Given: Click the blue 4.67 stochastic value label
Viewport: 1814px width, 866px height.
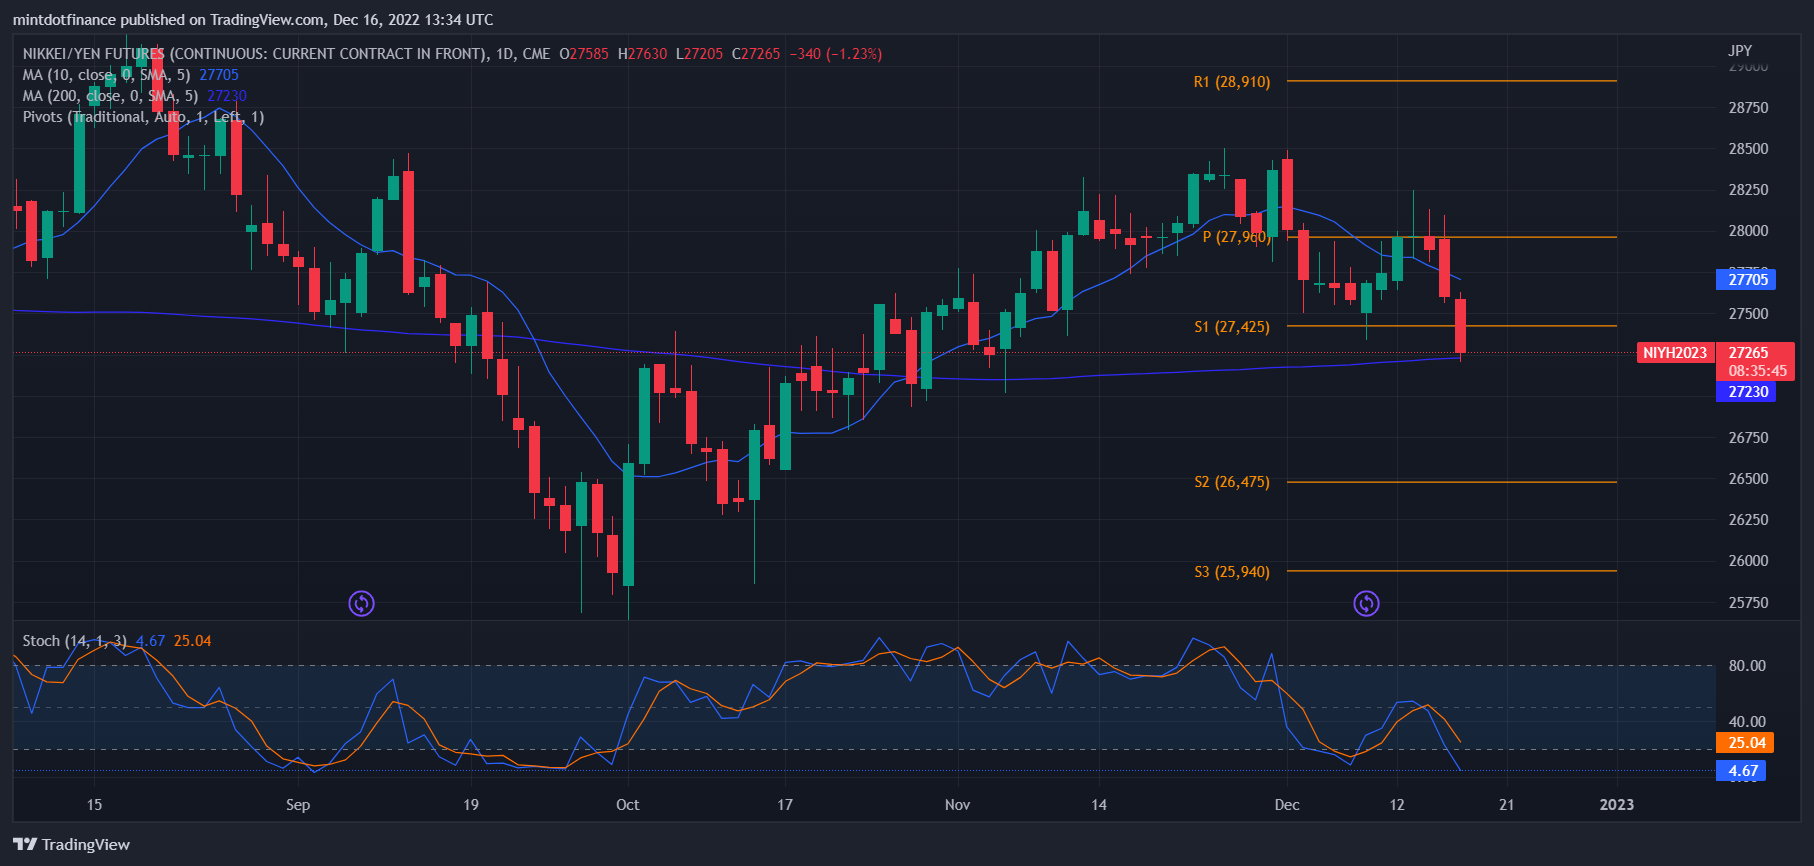Looking at the screenshot, I should click(1741, 771).
